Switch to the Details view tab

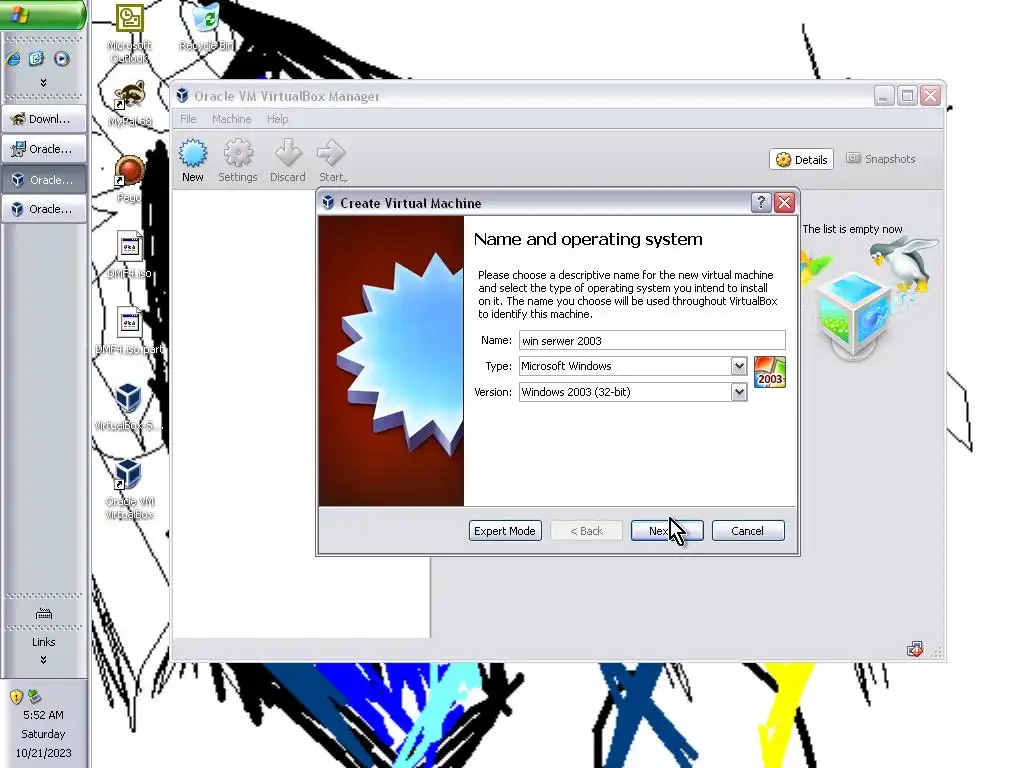click(x=801, y=159)
